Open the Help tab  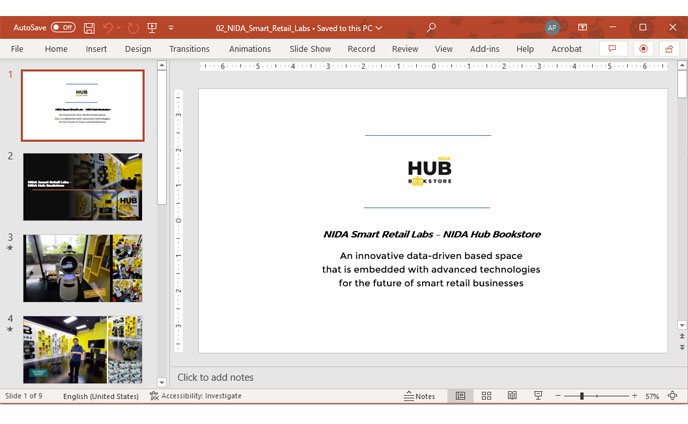coord(525,49)
